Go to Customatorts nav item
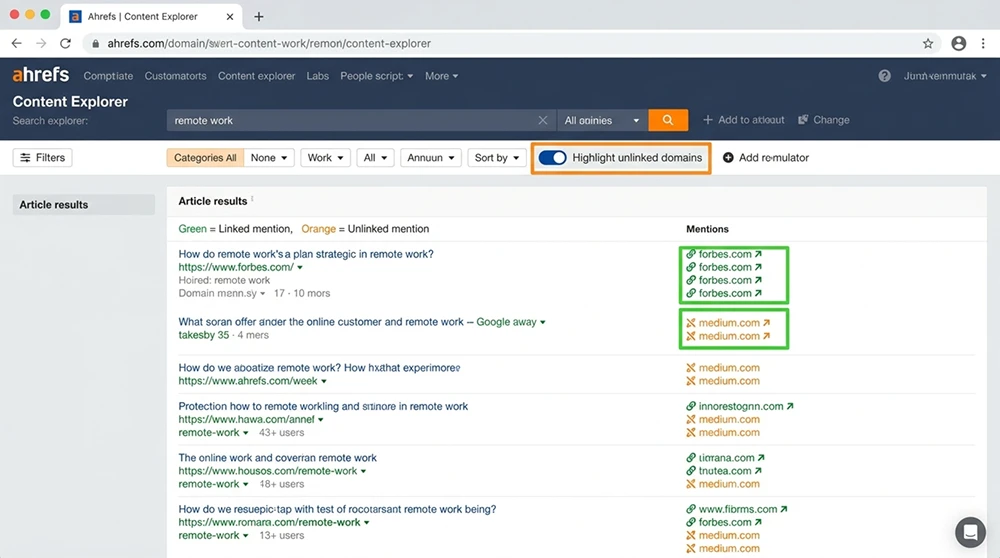1000x558 pixels. tap(175, 76)
